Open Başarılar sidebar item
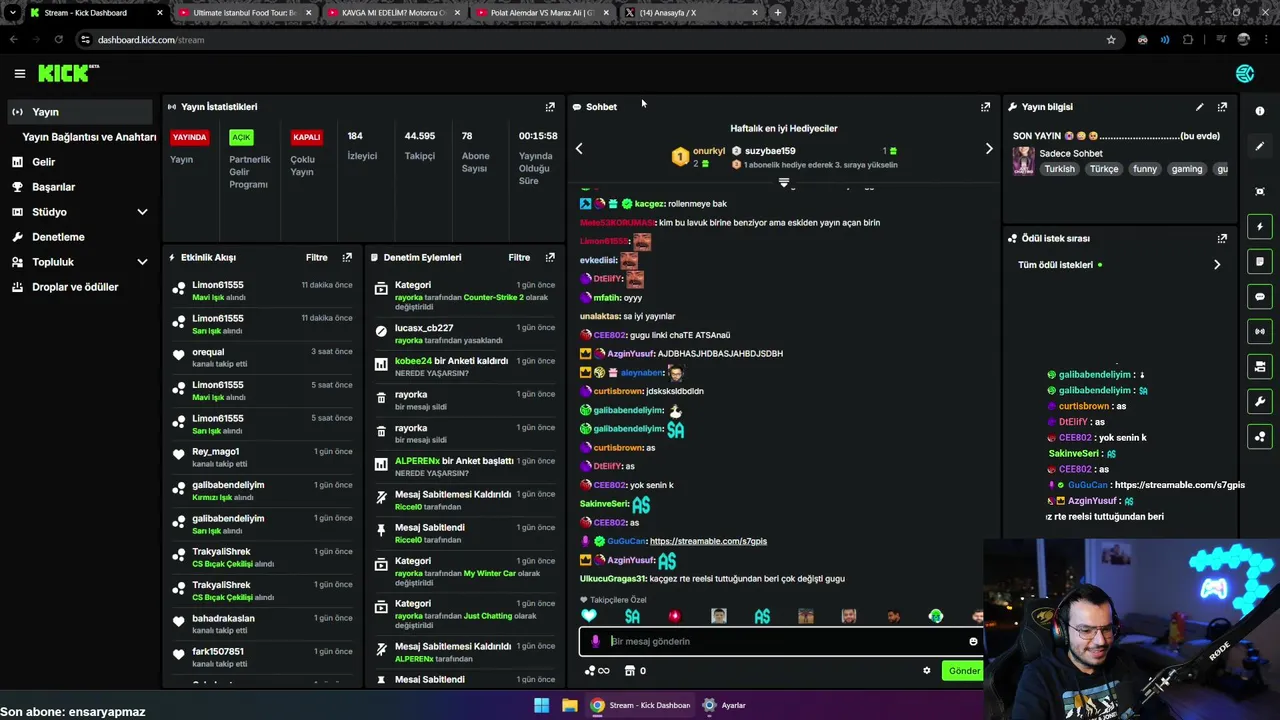Viewport: 1280px width, 720px height. (x=80, y=187)
